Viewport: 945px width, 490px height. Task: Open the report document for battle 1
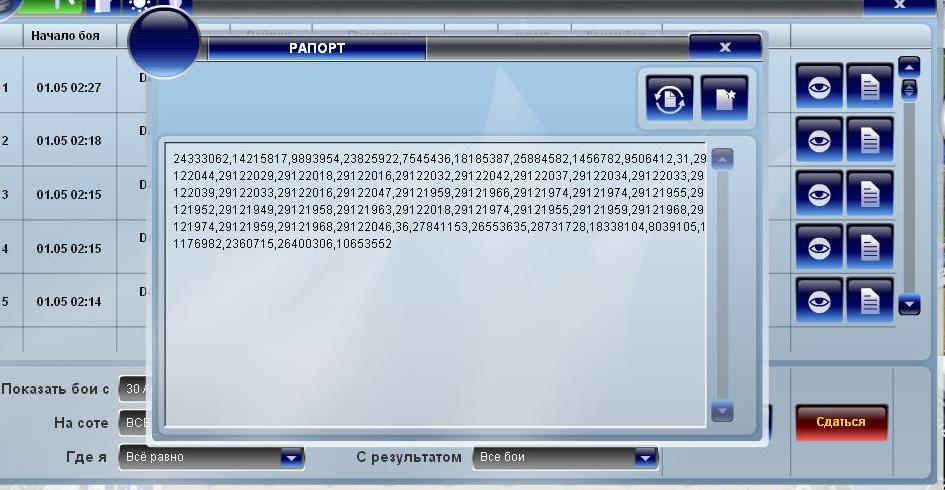(x=870, y=88)
